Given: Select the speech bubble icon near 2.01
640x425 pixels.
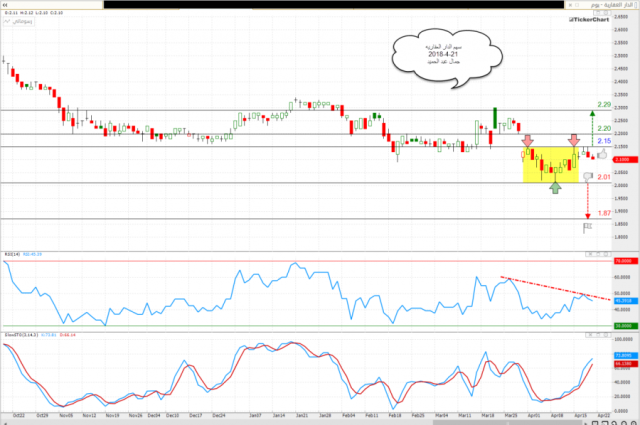Looking at the screenshot, I should pos(588,176).
